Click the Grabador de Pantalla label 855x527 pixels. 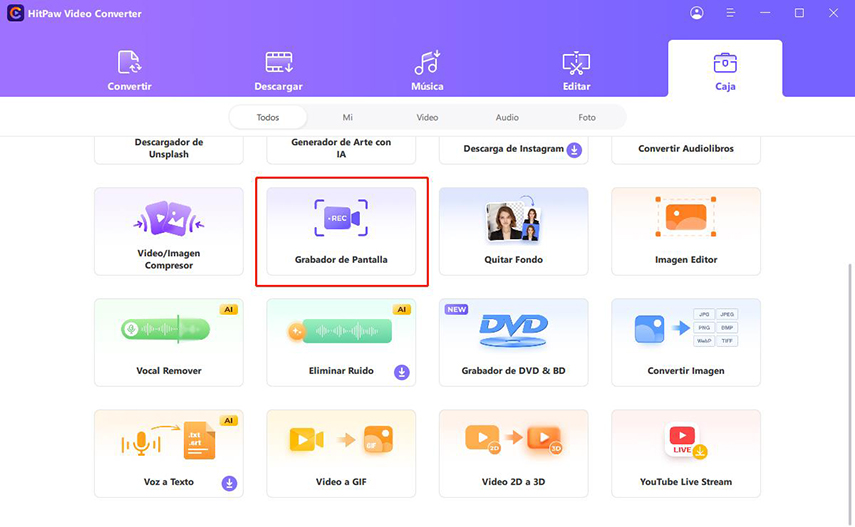341,260
